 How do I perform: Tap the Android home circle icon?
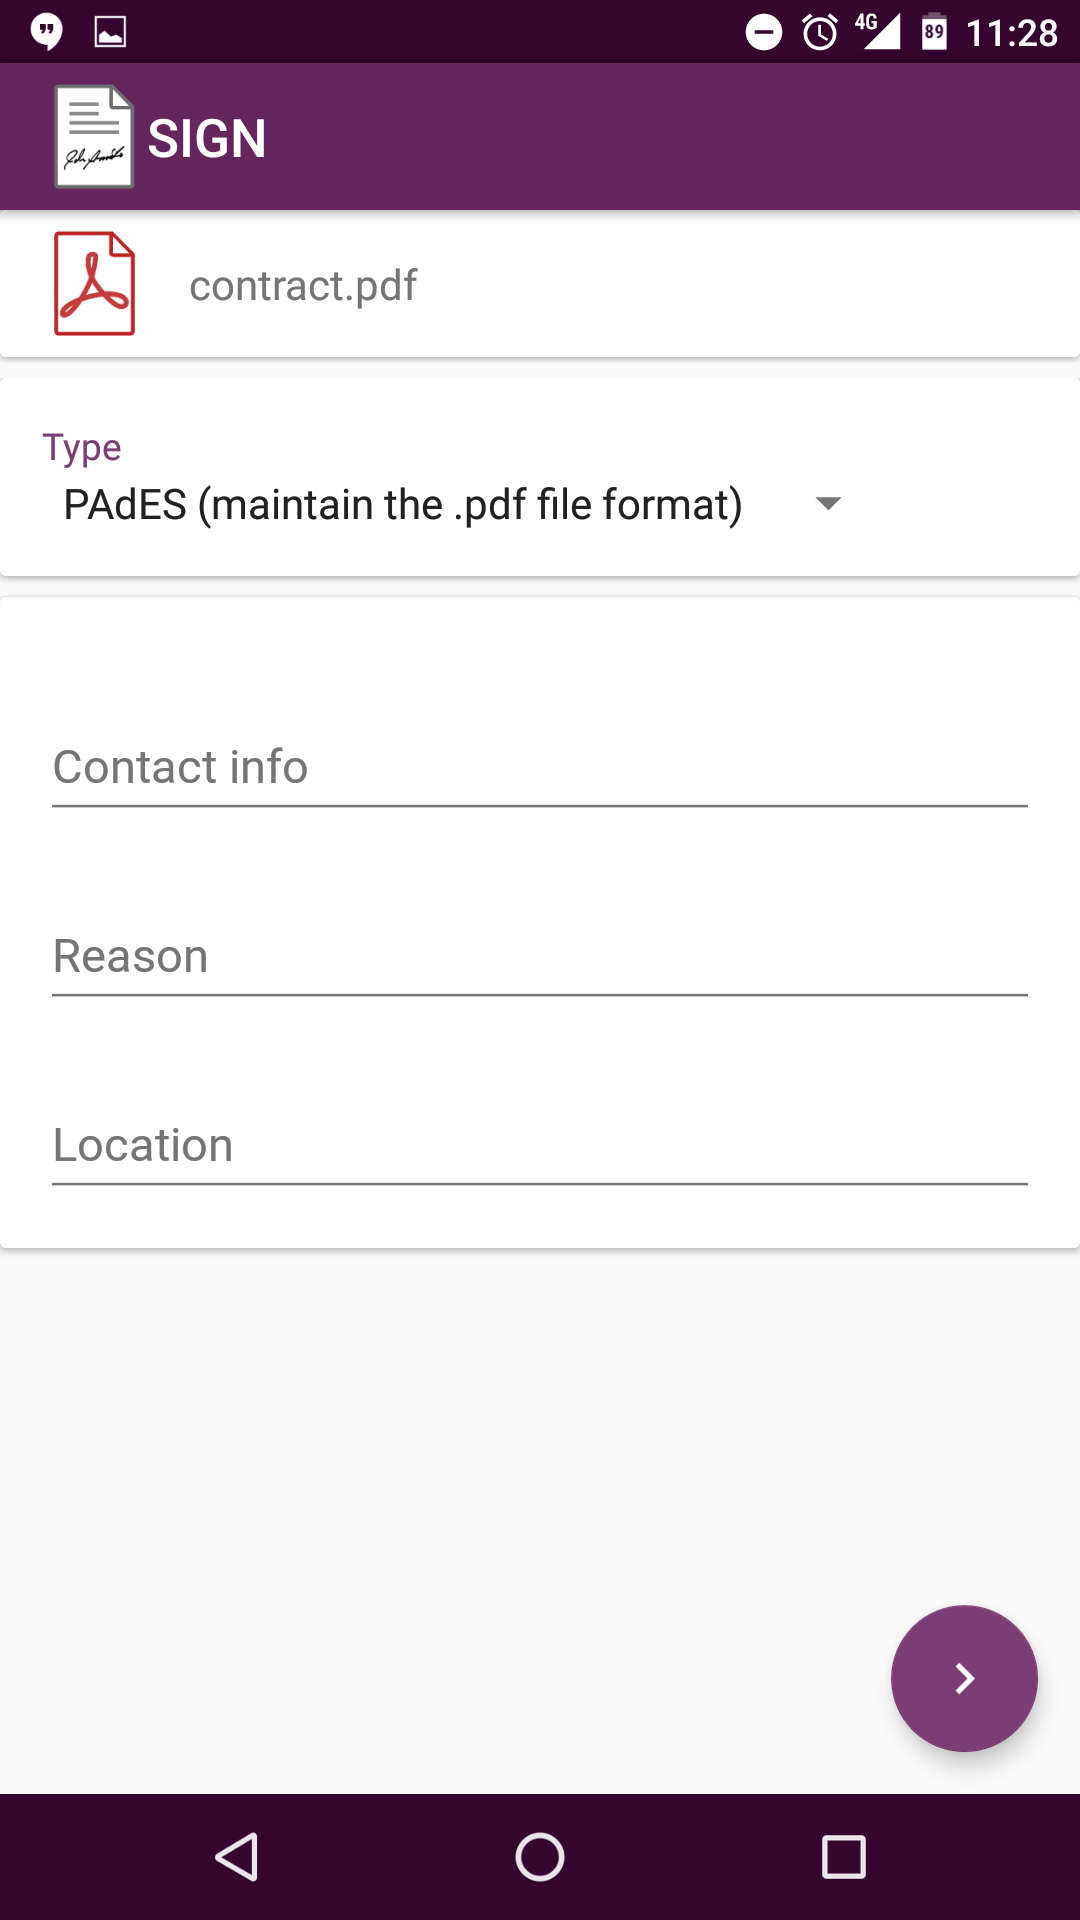540,1857
